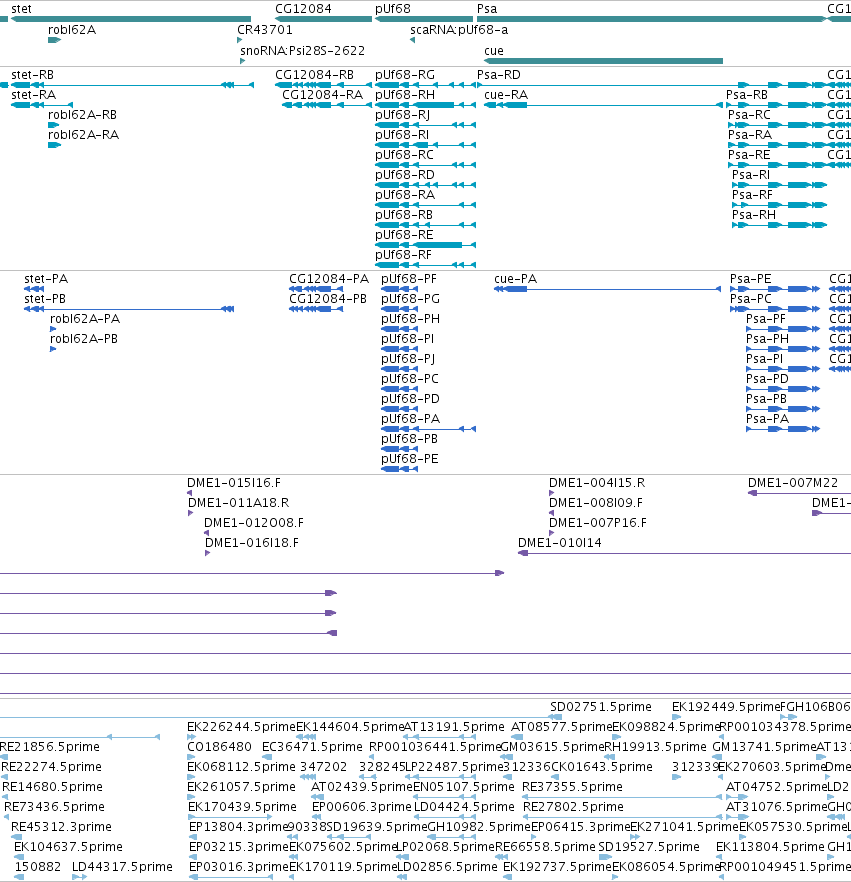The width and height of the screenshot is (851, 882).
Task: Select transcript pUf68-RB
Action: point(426,225)
